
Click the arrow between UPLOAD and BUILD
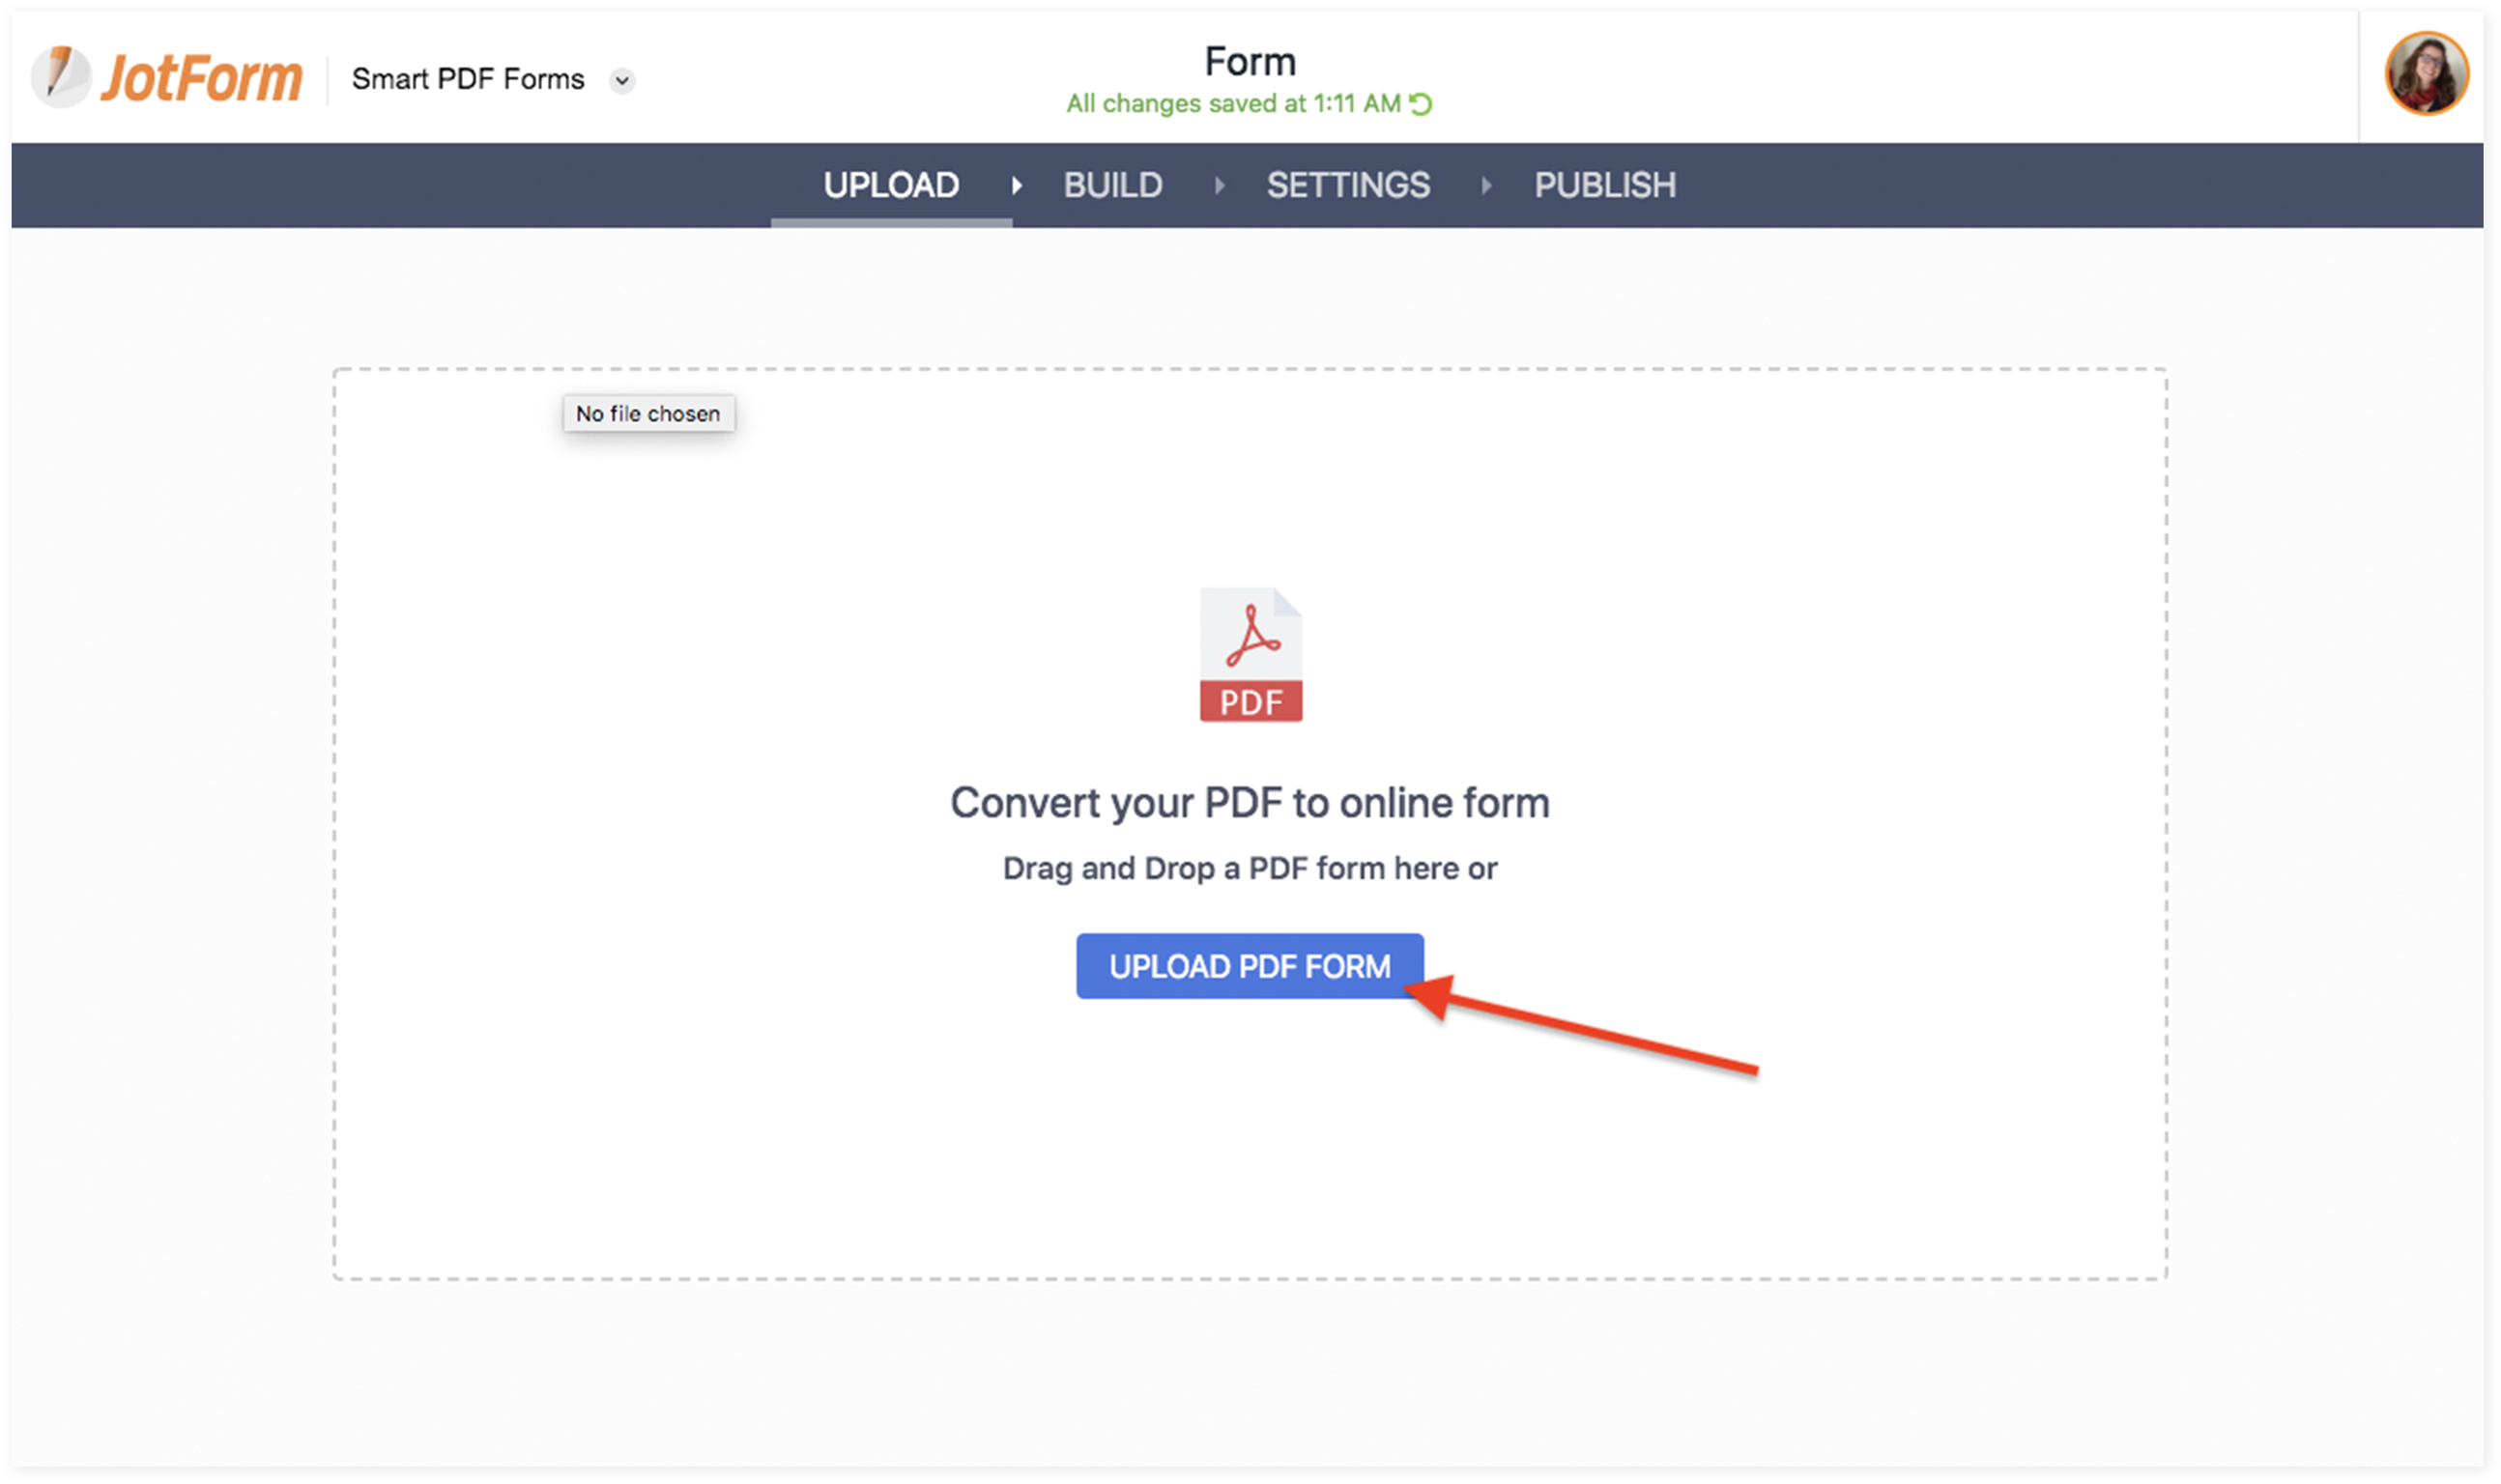click(1016, 185)
